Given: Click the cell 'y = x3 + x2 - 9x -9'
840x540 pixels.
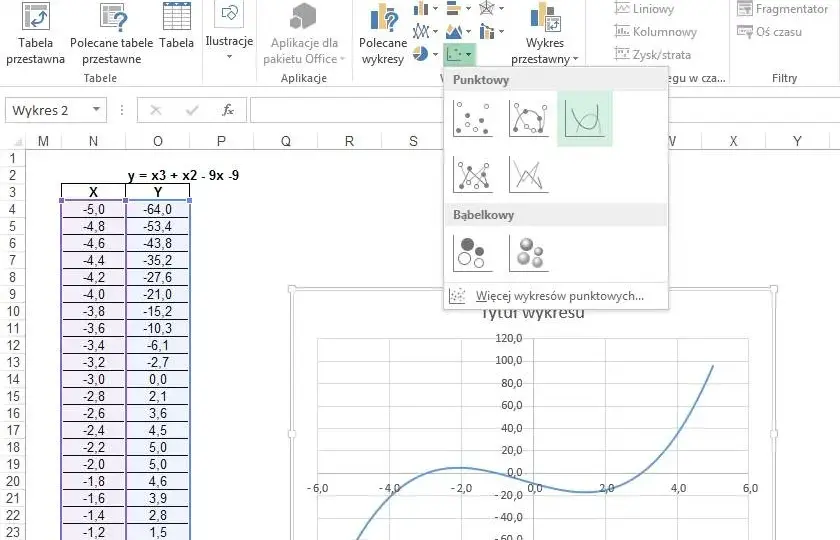Looking at the screenshot, I should [183, 175].
